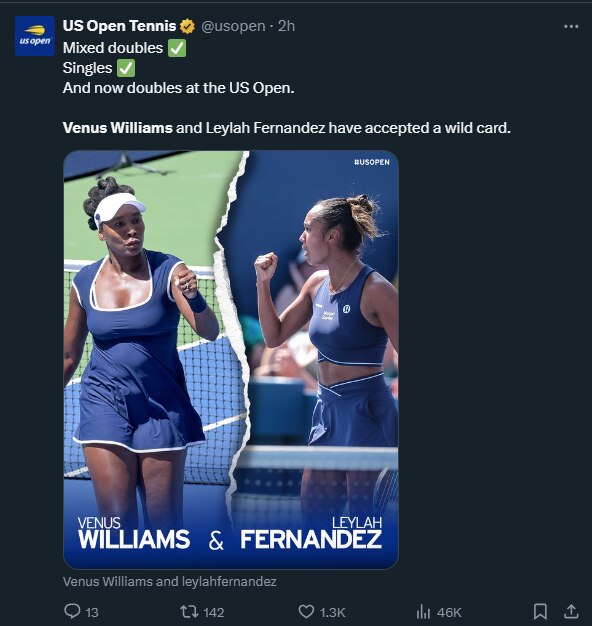
Task: Click the Venus Williams and leylahfernandez caption
Action: [170, 582]
